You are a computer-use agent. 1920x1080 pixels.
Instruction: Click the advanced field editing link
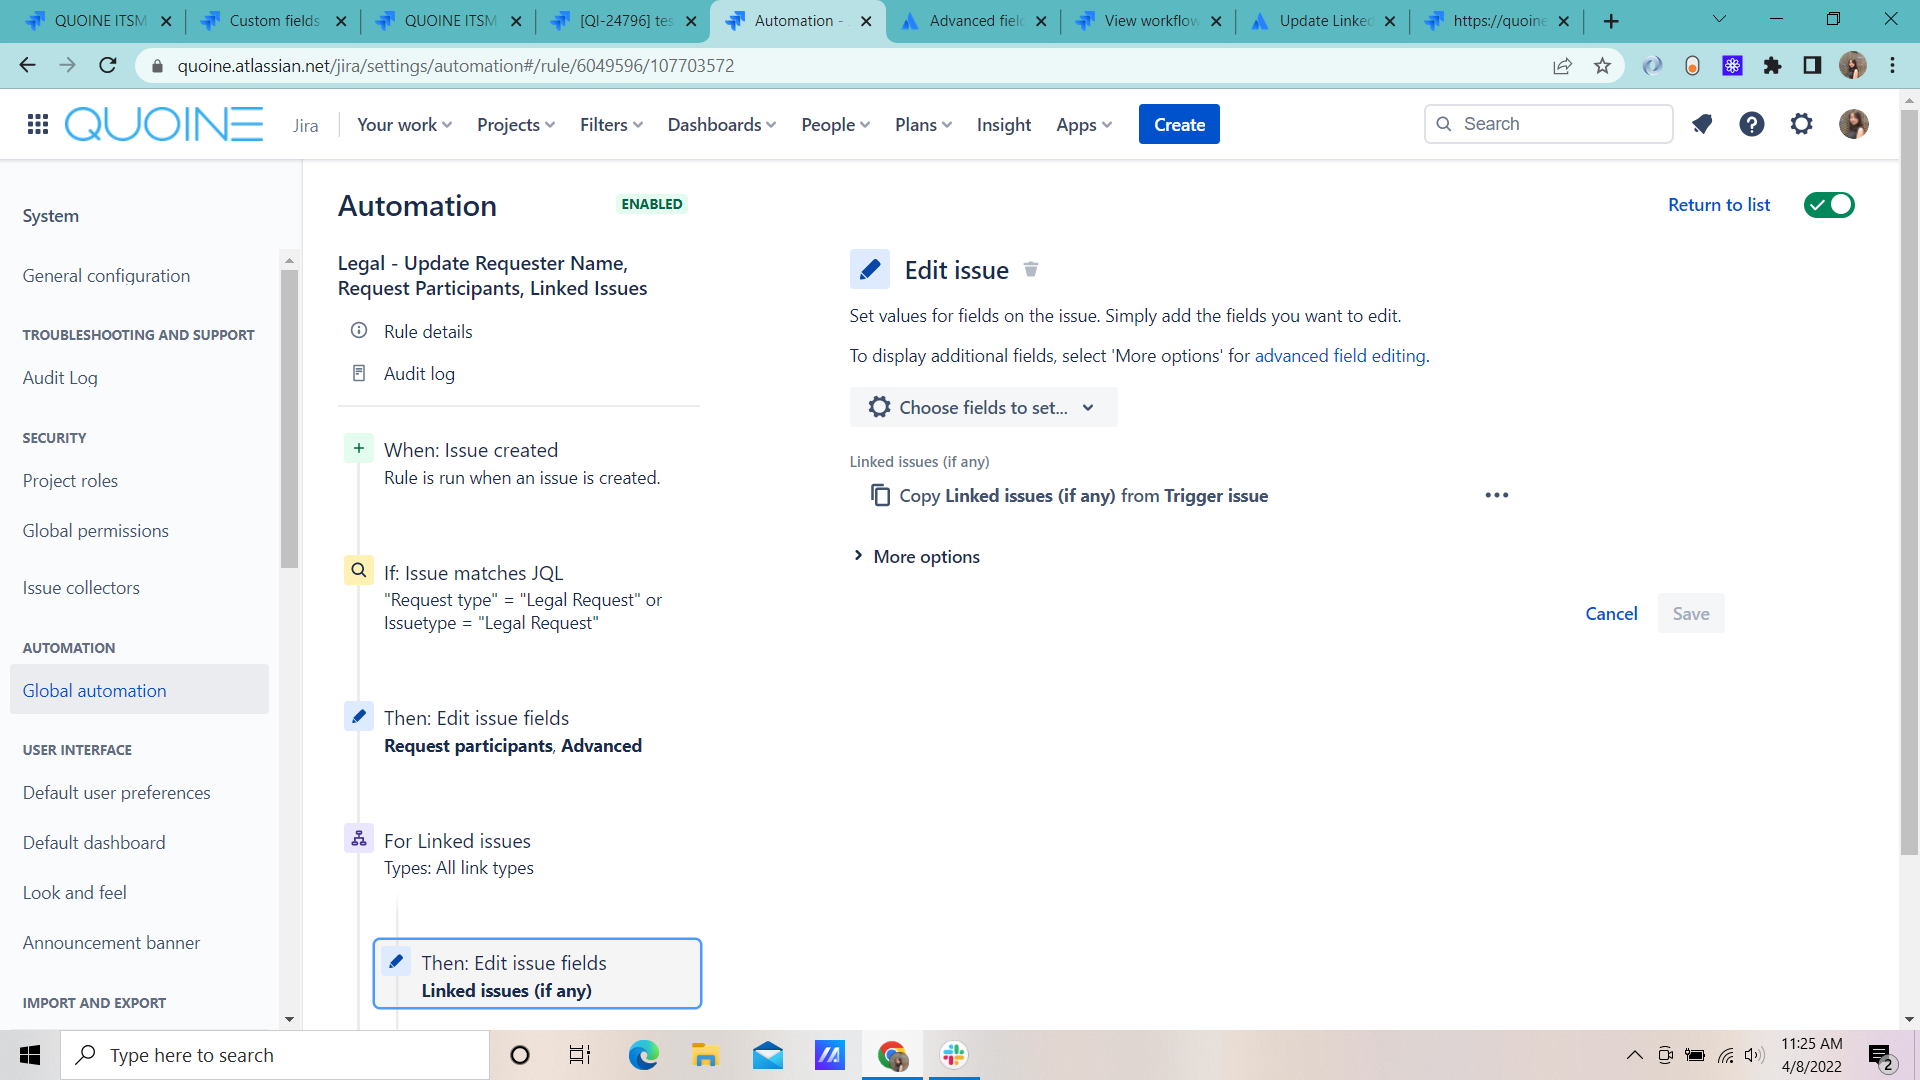1339,356
